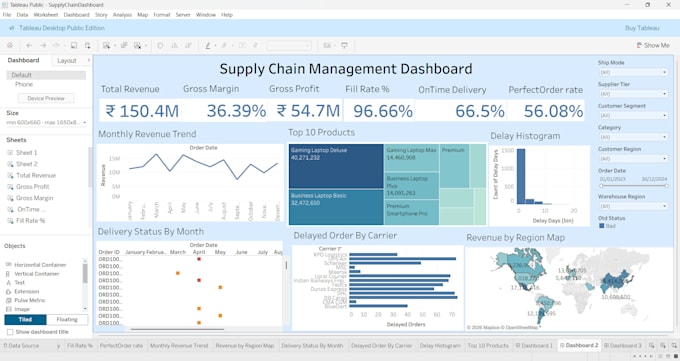Check Show dashboard title checkbox
The image size is (680, 361).
(10, 332)
